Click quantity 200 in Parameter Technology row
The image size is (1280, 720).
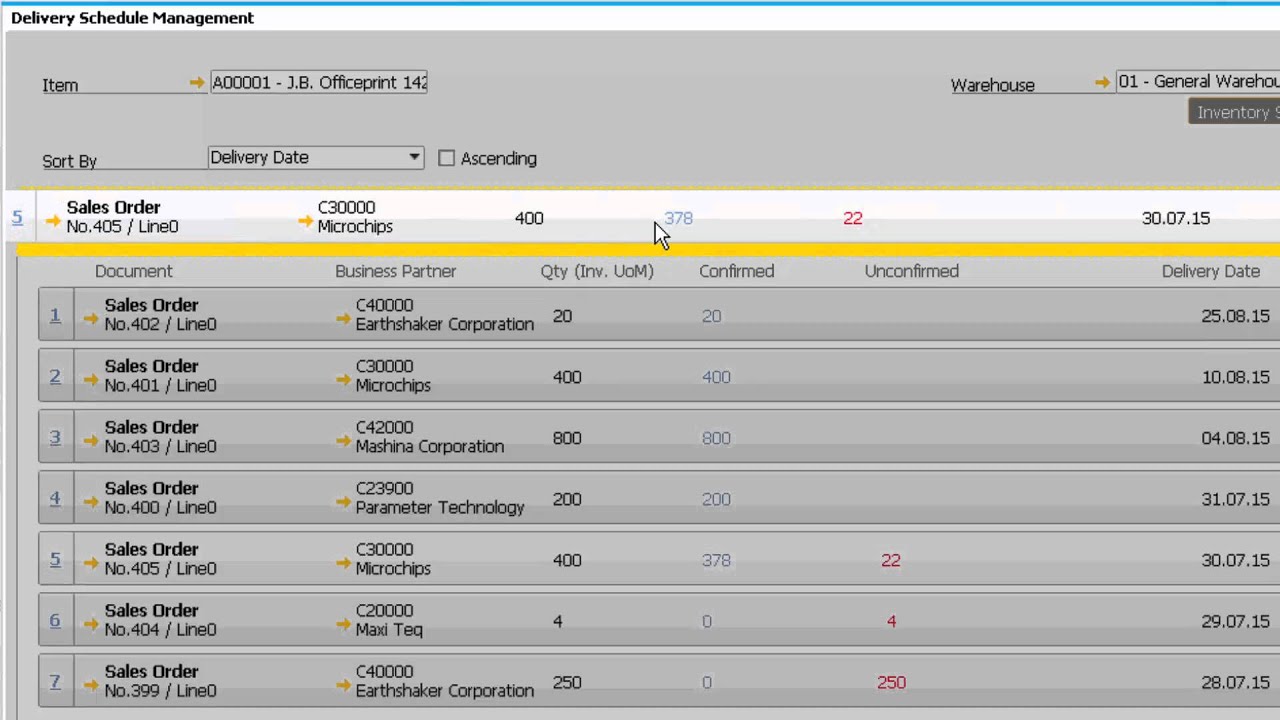567,499
